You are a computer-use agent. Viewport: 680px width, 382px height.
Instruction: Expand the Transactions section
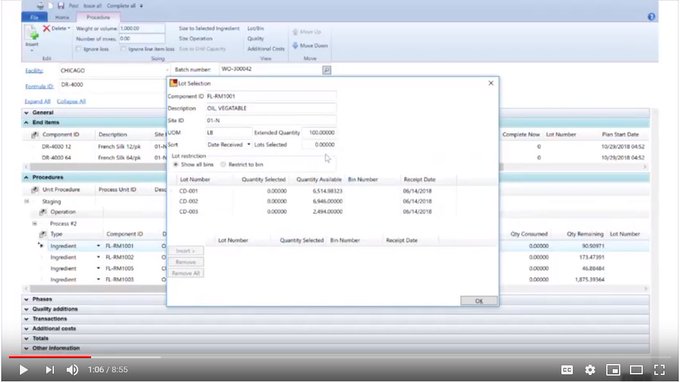point(26,319)
